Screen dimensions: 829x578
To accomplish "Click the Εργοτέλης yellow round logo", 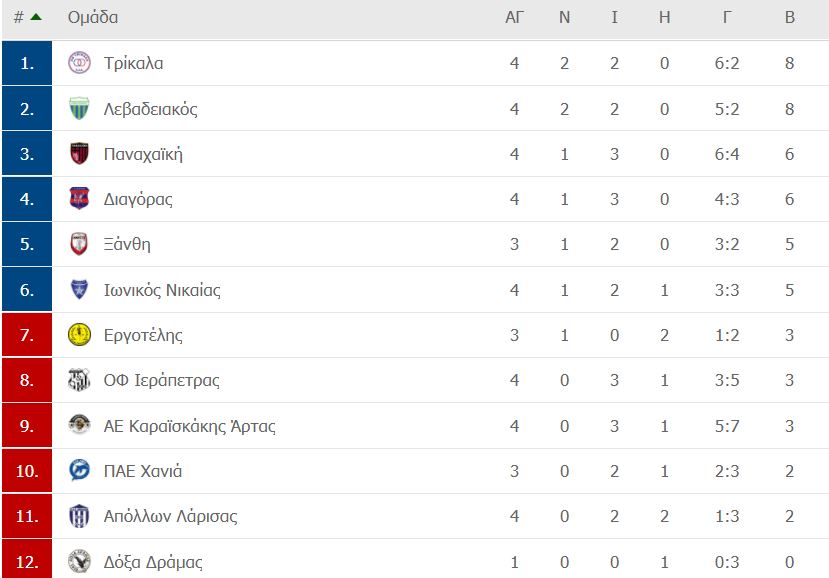I will coord(79,335).
